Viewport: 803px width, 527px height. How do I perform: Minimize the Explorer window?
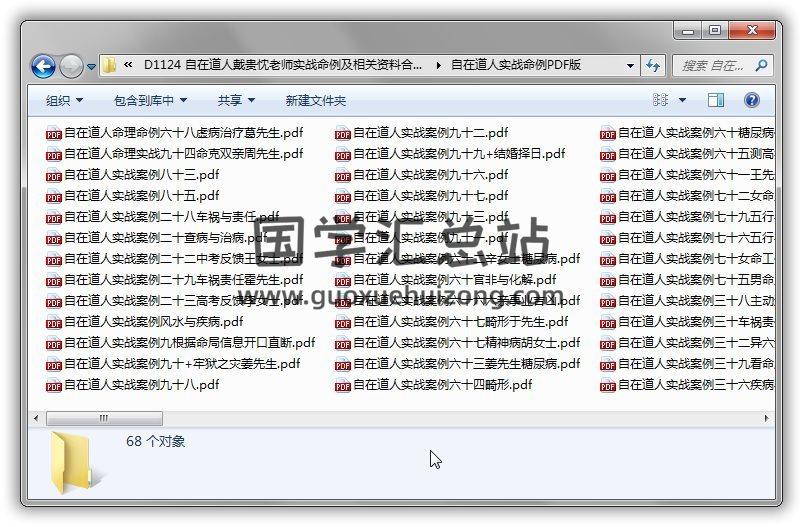688,31
